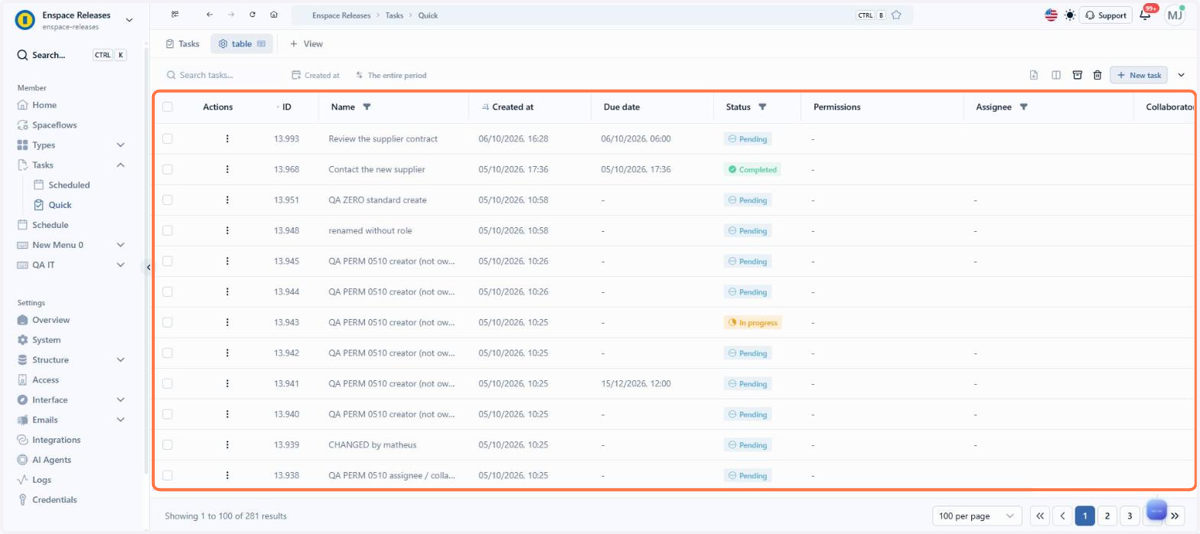
Task: Expand Structure settings
Action: click(x=121, y=360)
